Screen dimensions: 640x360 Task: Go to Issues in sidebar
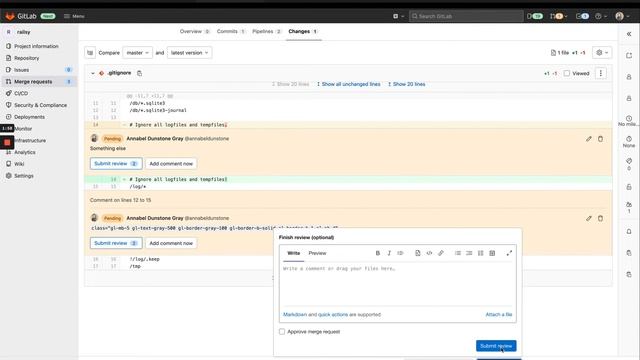coord(21,70)
